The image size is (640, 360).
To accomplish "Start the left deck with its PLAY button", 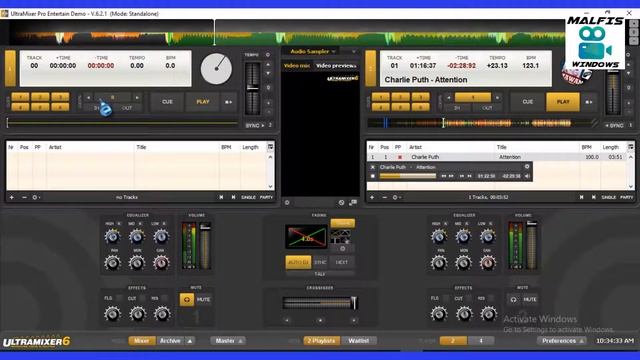I will click(202, 102).
